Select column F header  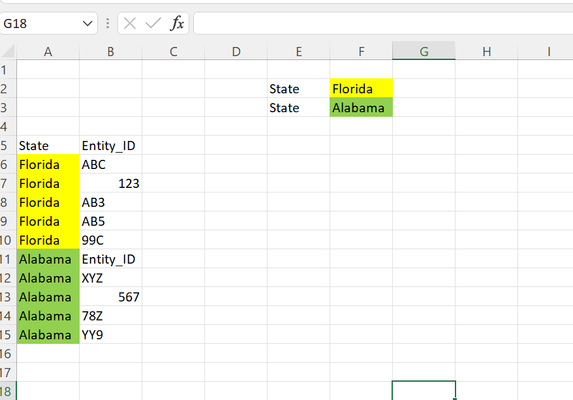361,51
